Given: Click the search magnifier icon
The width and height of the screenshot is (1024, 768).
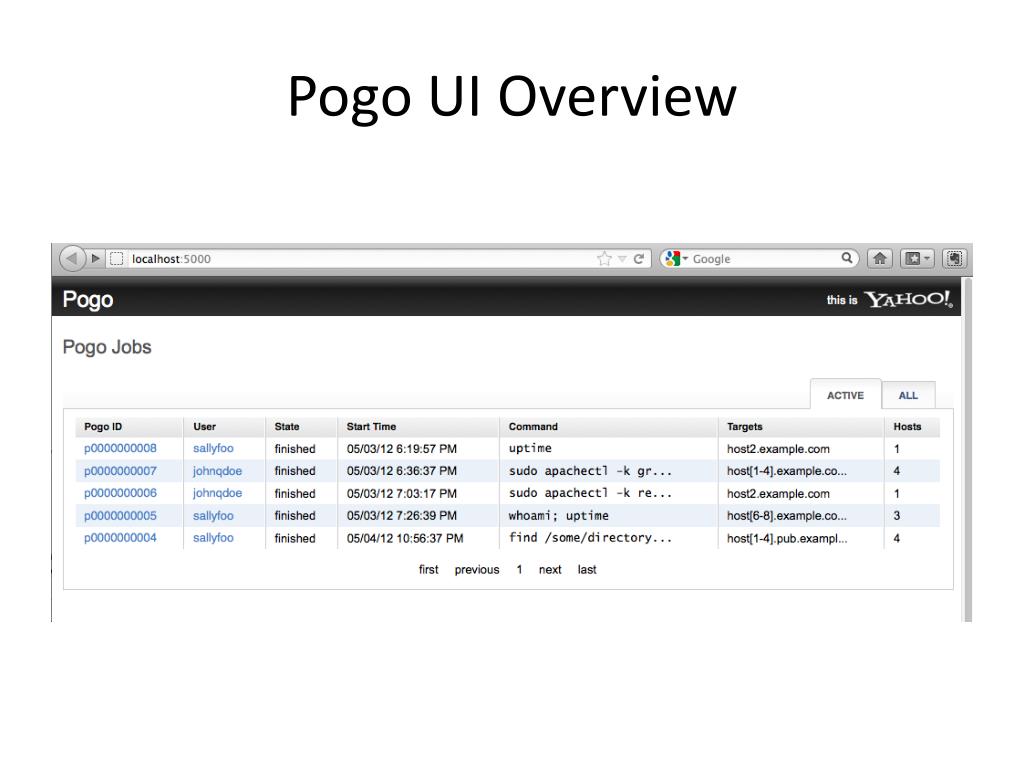Looking at the screenshot, I should tap(847, 258).
